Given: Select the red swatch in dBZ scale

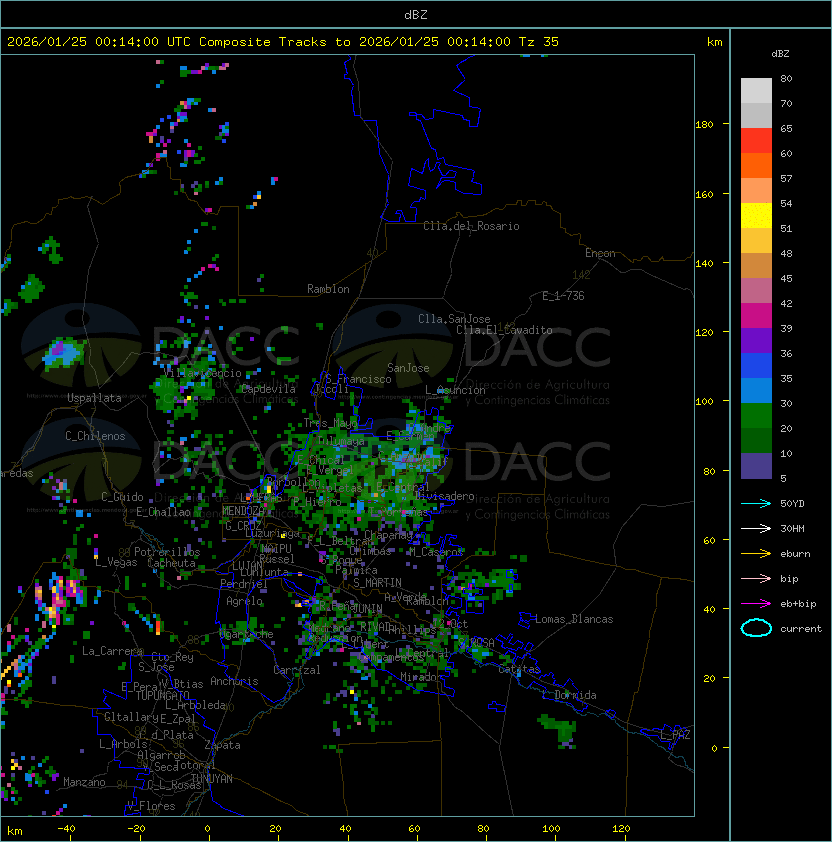Looking at the screenshot, I should click(756, 141).
